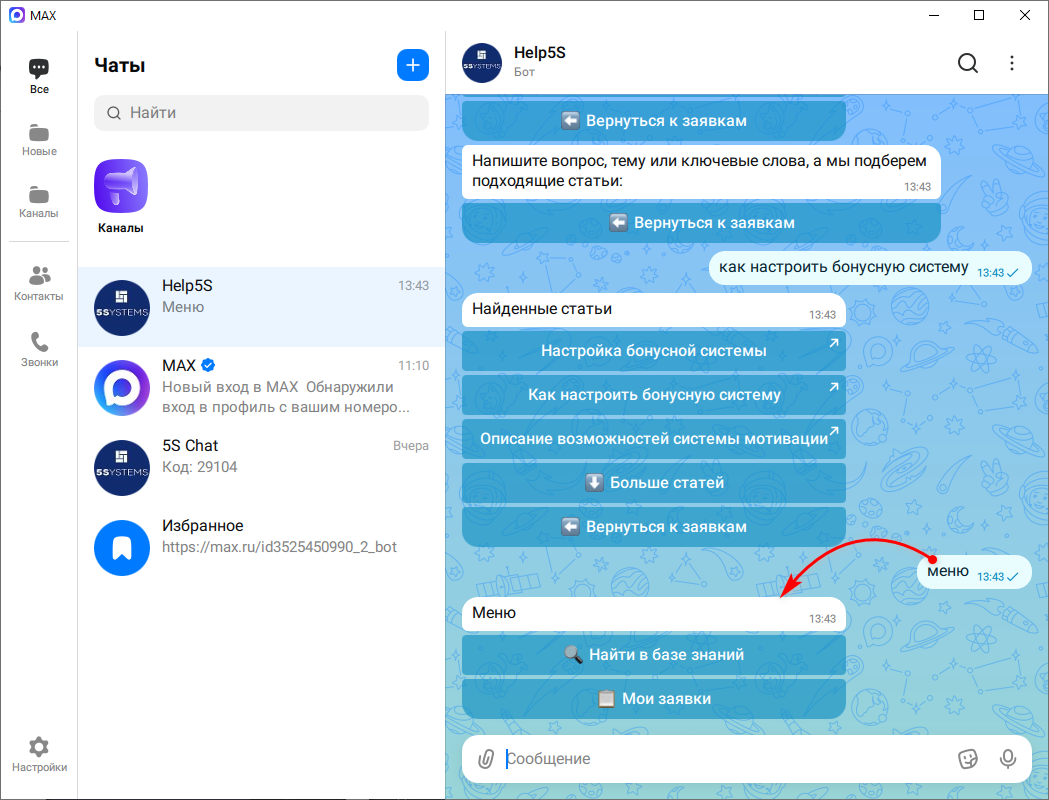The width and height of the screenshot is (1049, 800).
Task: Click the Help5S avatar in chat header
Action: click(x=482, y=63)
